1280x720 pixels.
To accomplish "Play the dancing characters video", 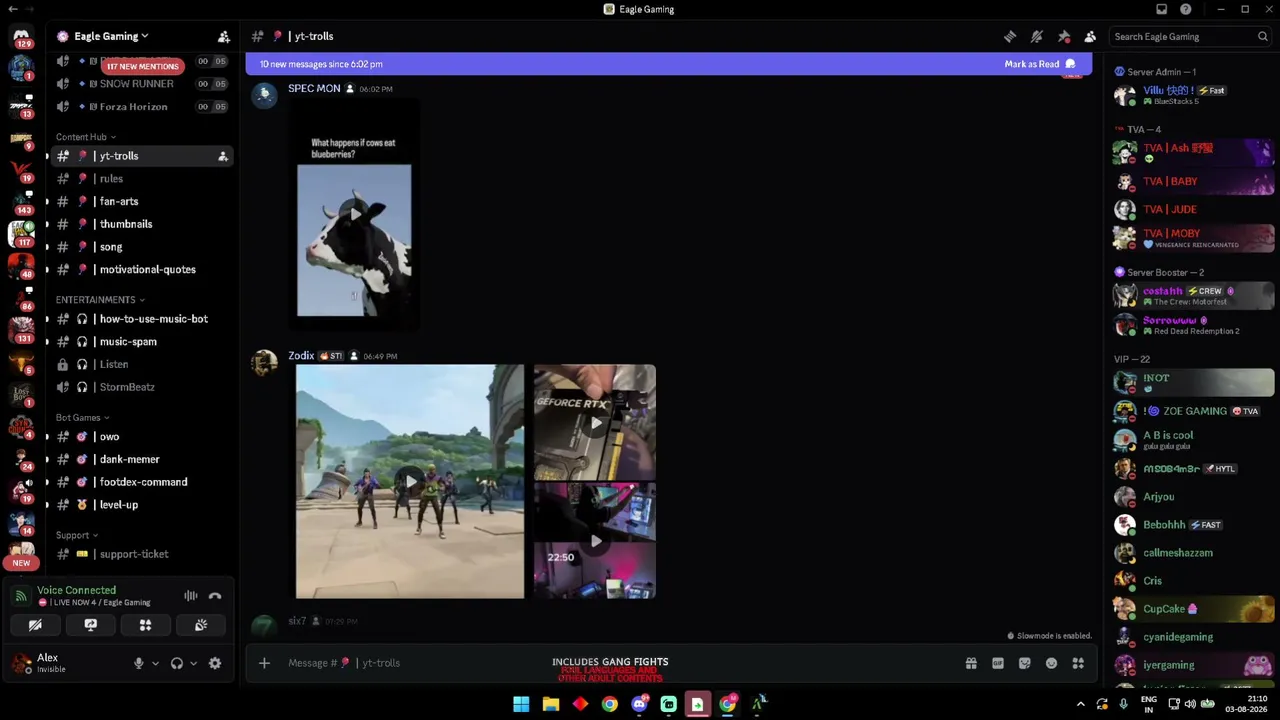I will tap(410, 481).
